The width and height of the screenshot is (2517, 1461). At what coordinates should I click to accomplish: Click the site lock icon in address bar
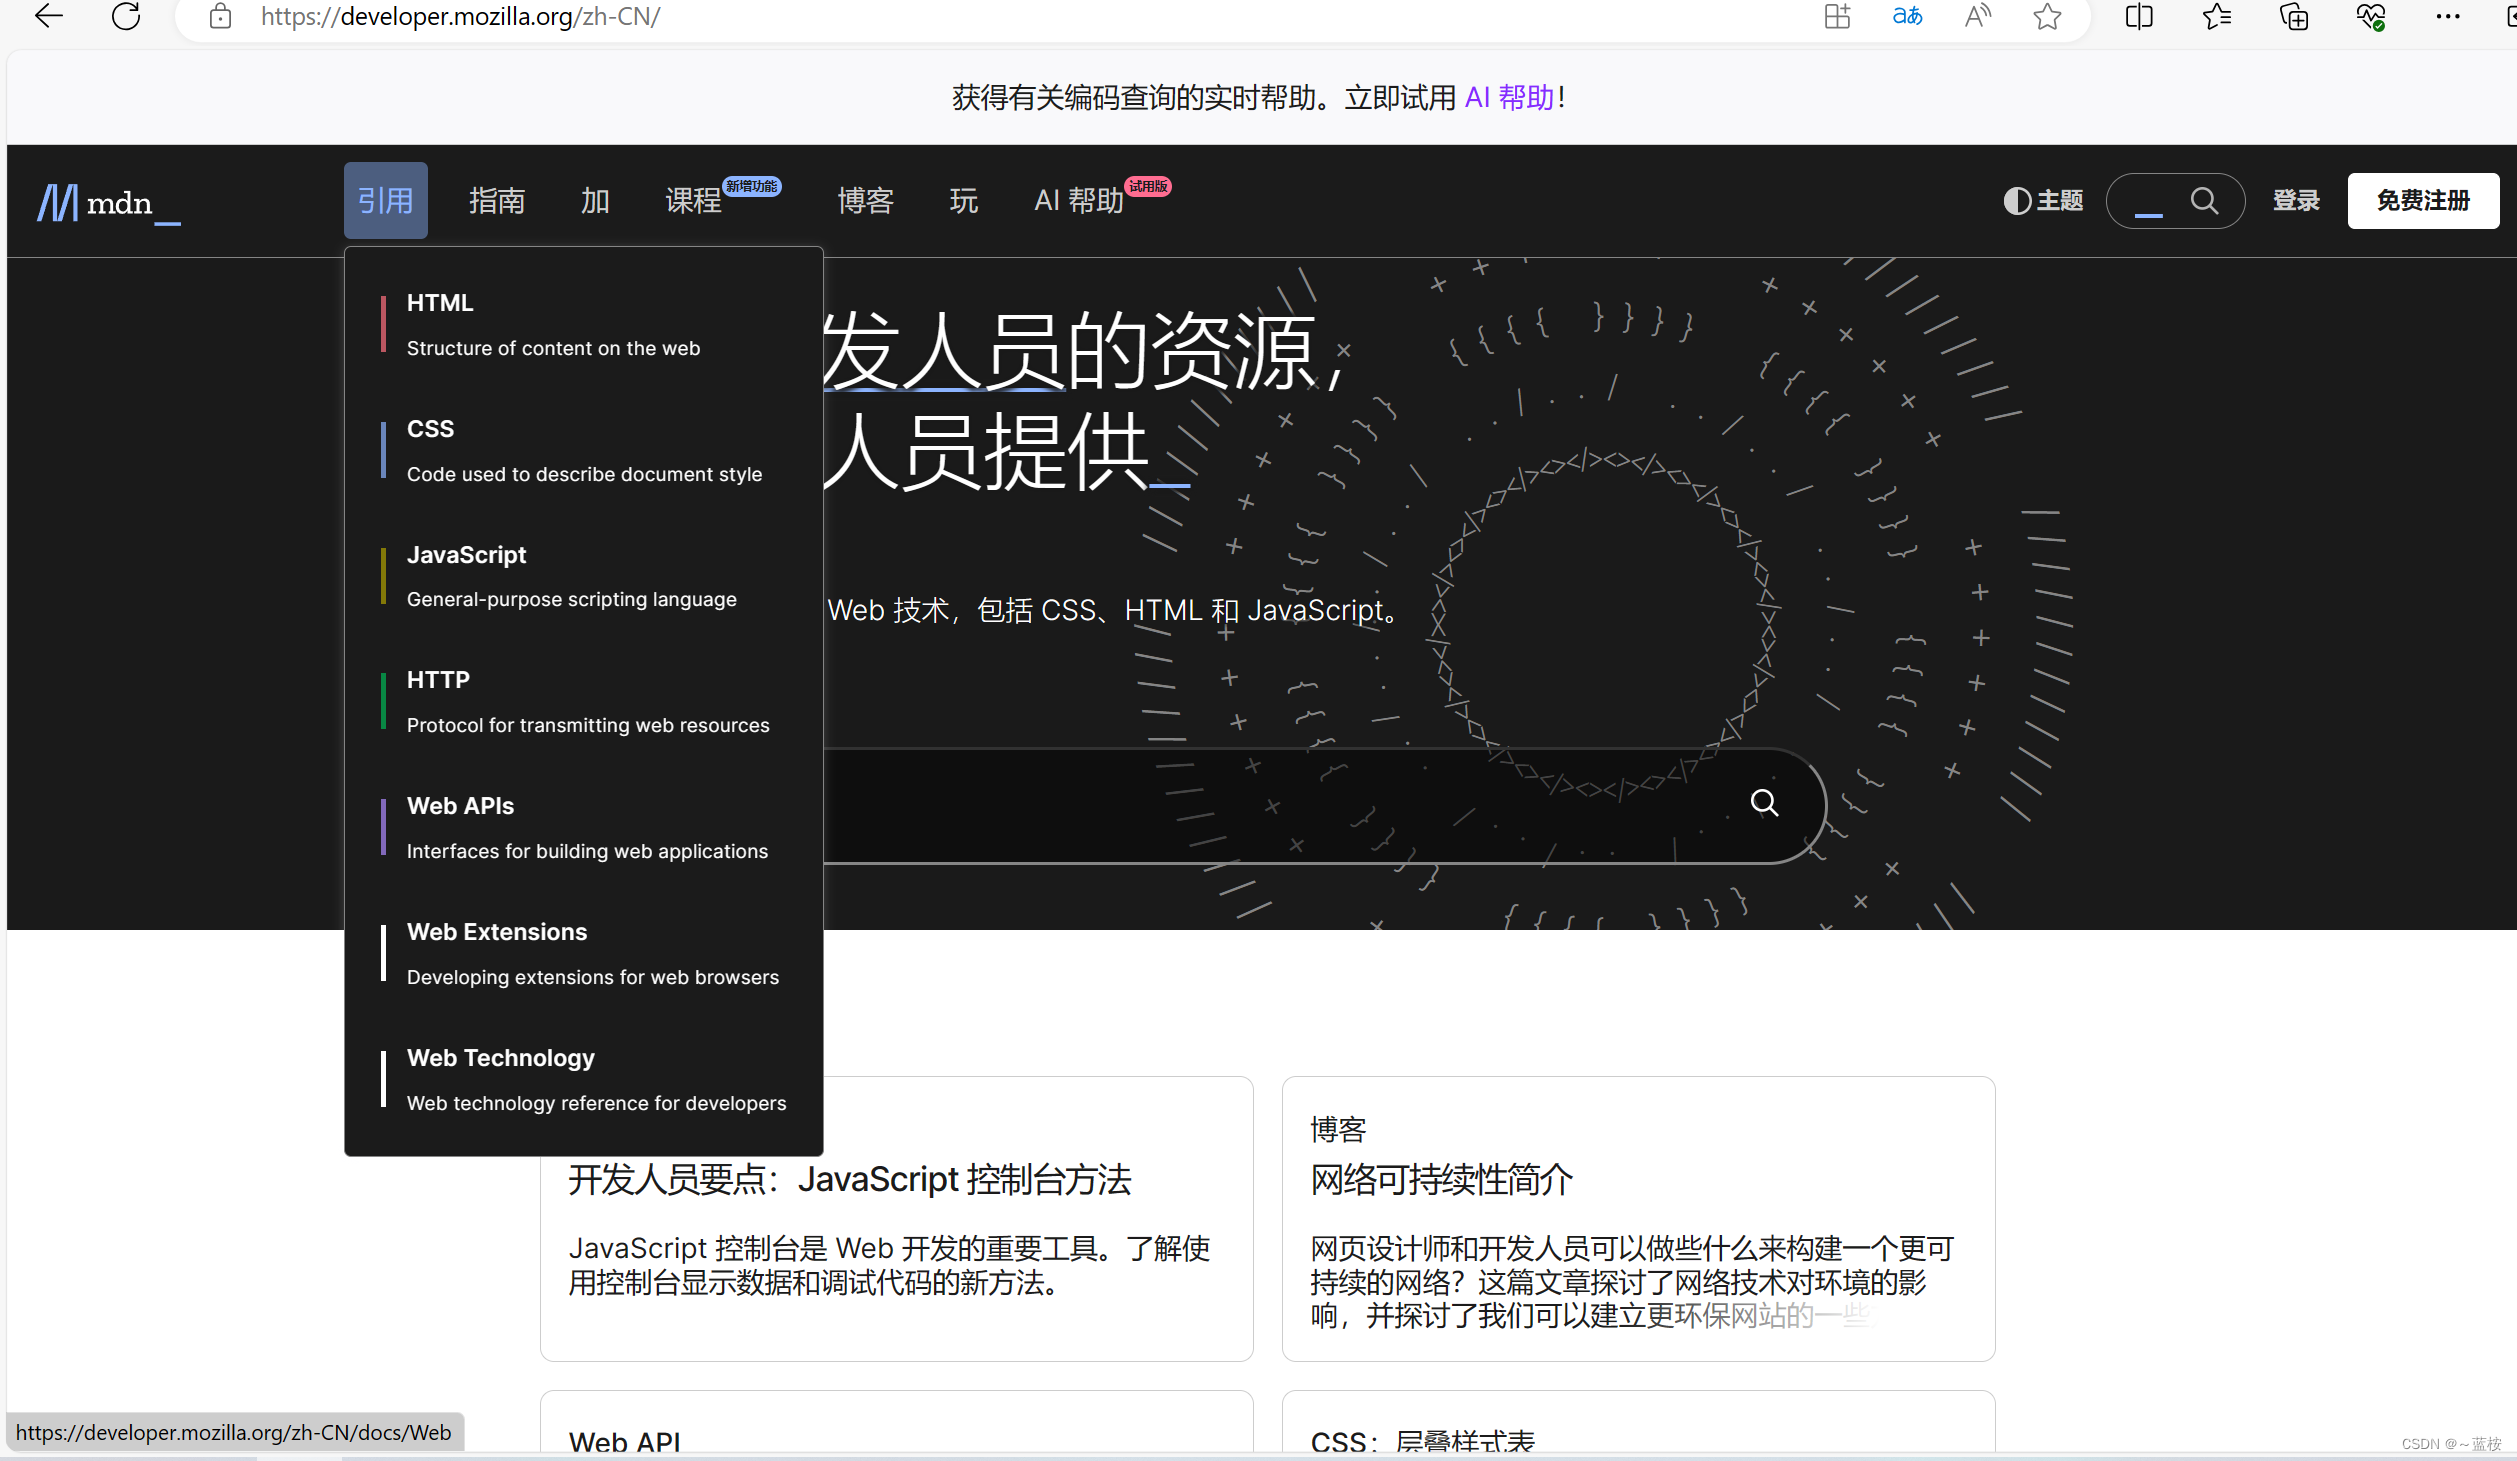tap(220, 16)
